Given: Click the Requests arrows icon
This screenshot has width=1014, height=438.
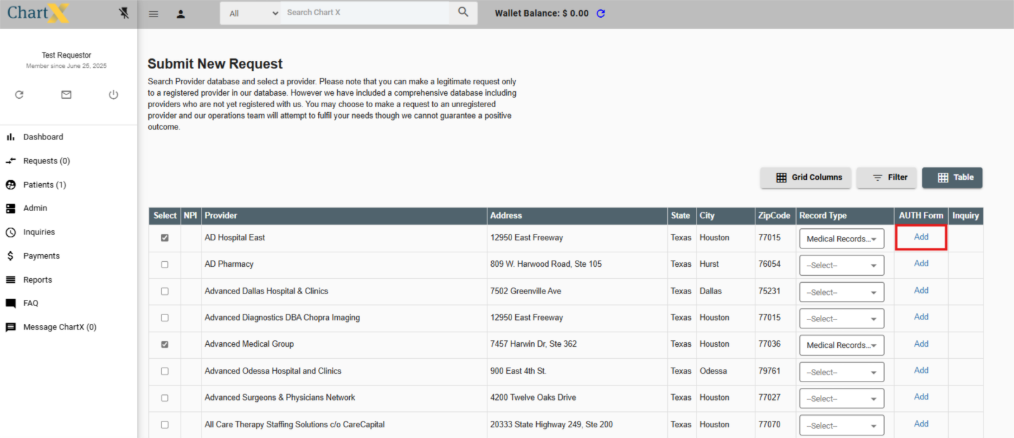Looking at the screenshot, I should [x=10, y=160].
